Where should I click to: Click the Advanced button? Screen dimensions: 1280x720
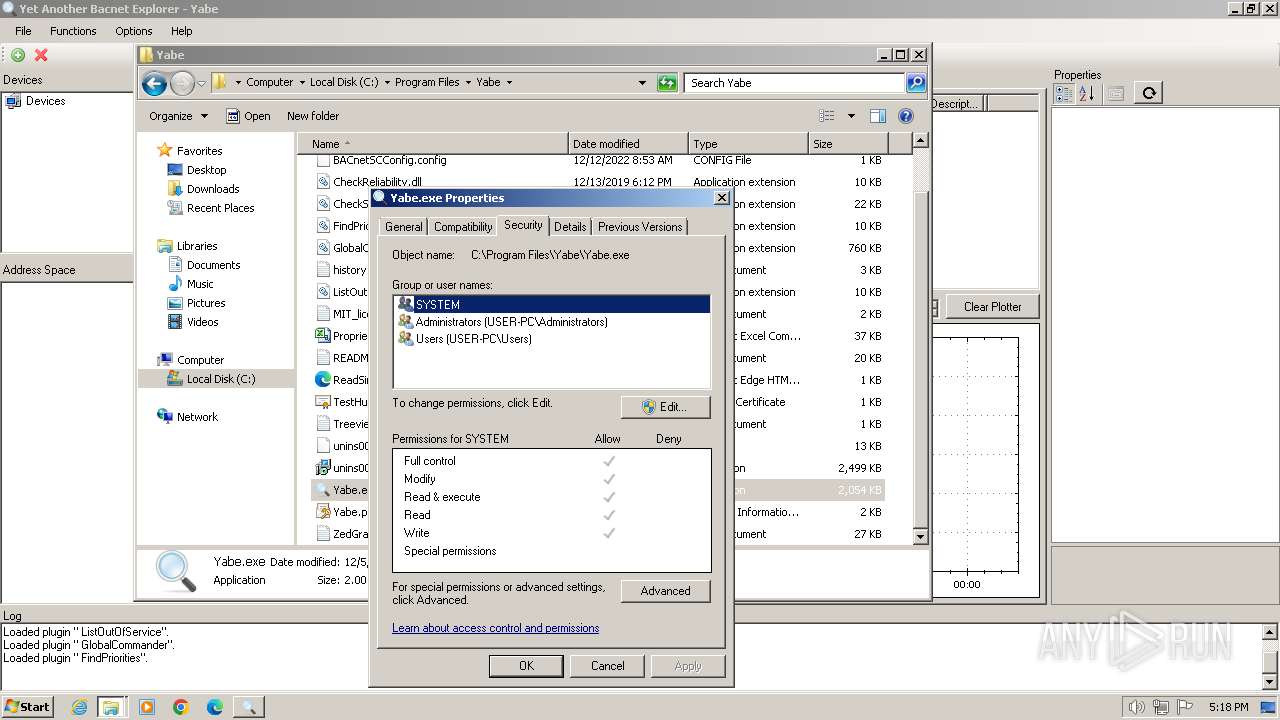[665, 591]
